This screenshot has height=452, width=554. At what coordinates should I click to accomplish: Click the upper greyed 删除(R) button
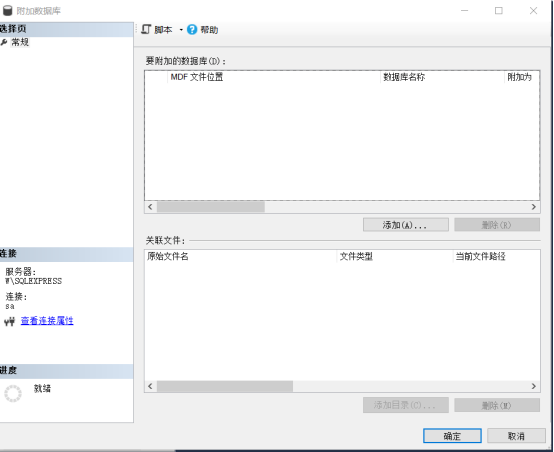(x=497, y=225)
